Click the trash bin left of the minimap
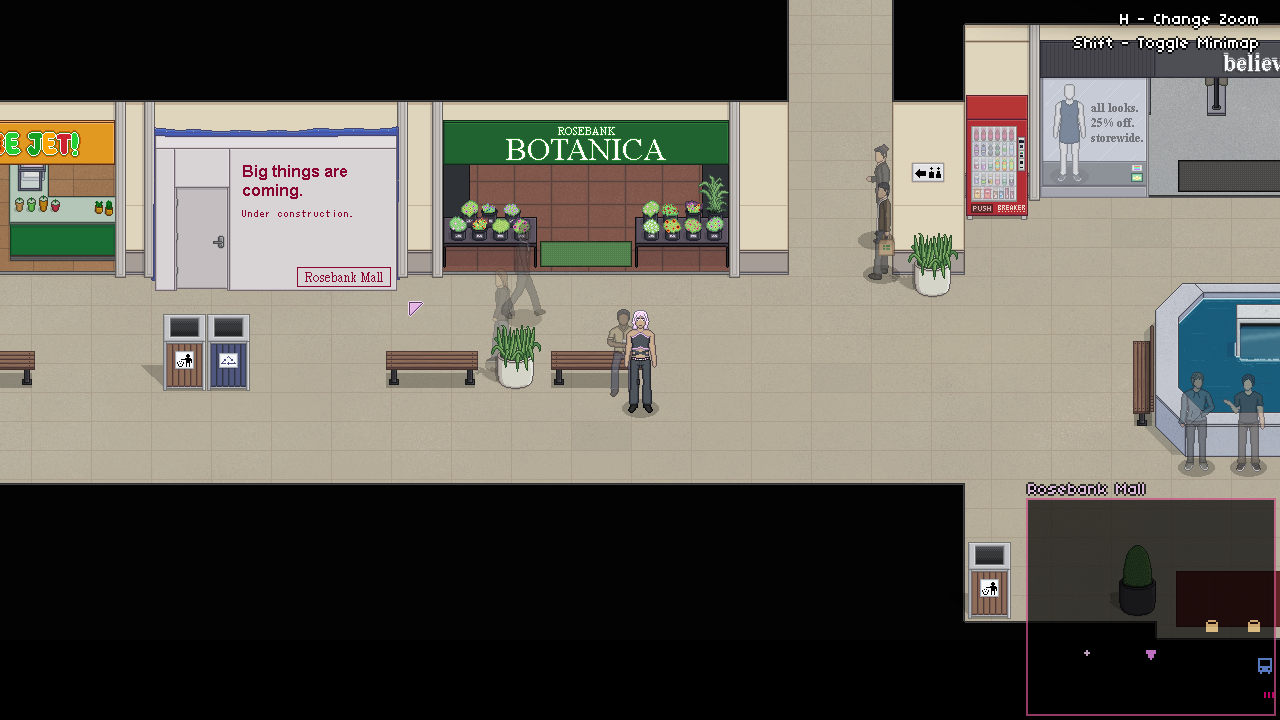 pos(989,580)
